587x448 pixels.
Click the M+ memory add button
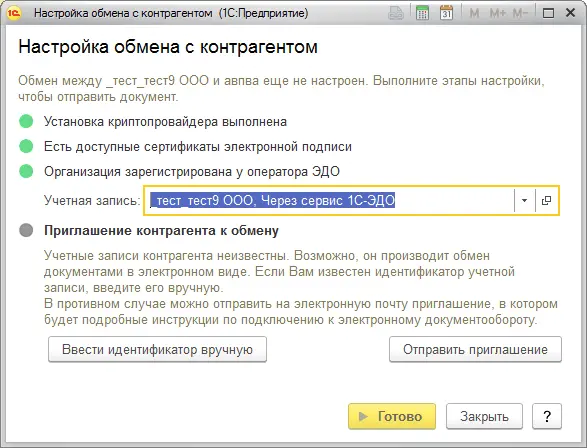click(x=498, y=13)
